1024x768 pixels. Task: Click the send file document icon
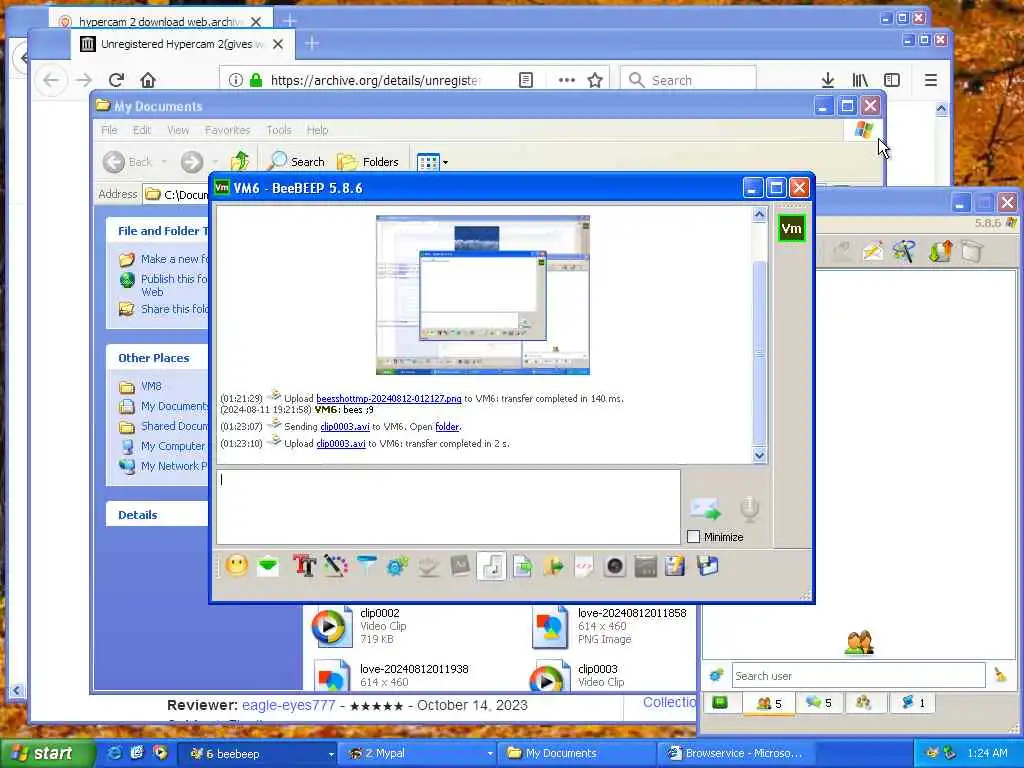coord(522,566)
